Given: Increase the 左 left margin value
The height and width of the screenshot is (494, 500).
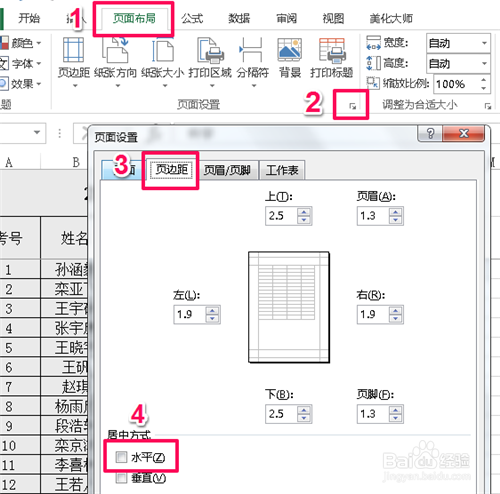Looking at the screenshot, I should point(212,310).
